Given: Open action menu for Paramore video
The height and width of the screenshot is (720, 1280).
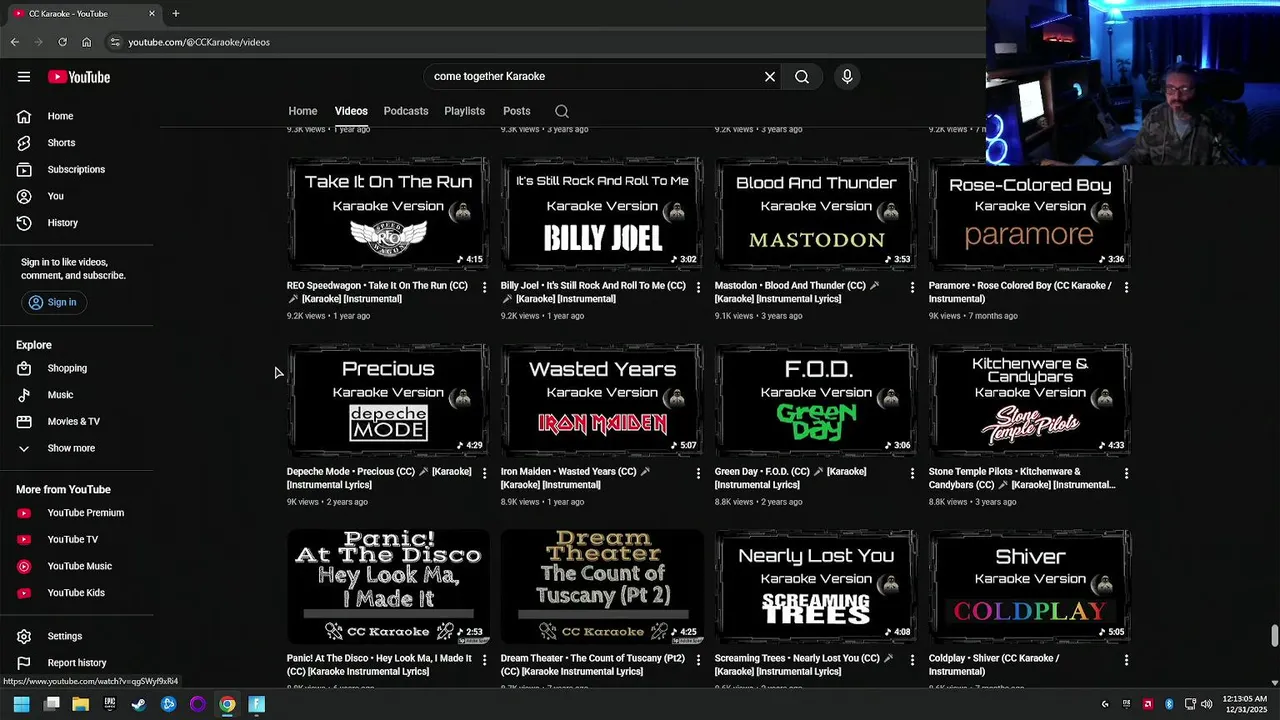Looking at the screenshot, I should coord(1126,287).
